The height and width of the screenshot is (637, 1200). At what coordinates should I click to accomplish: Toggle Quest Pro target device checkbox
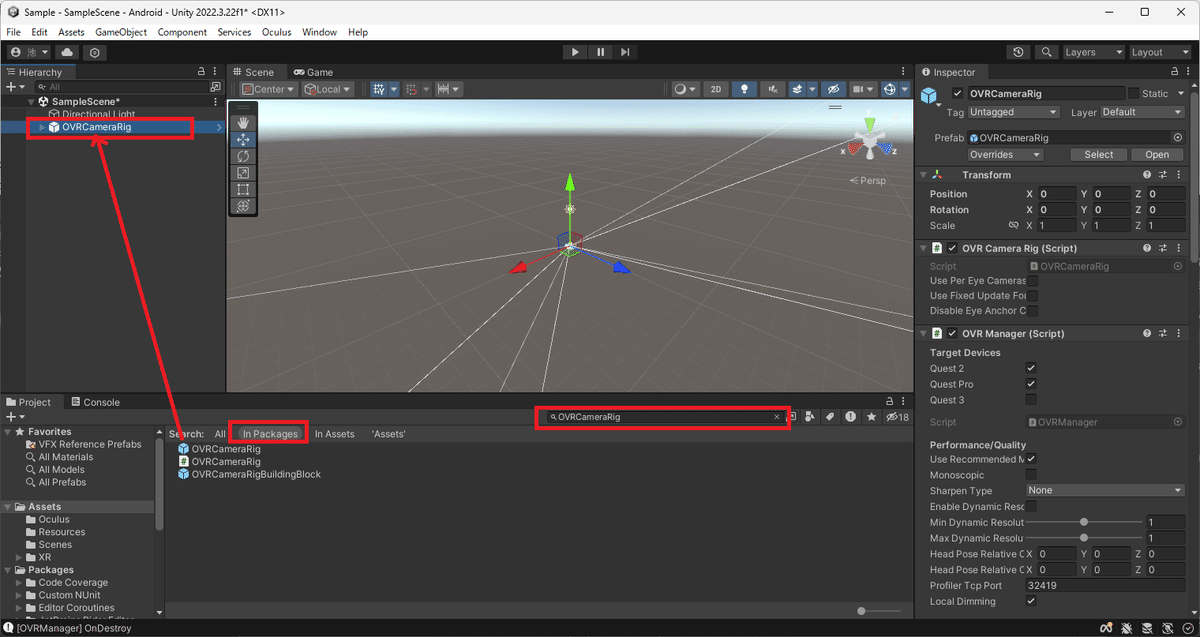(1031, 384)
